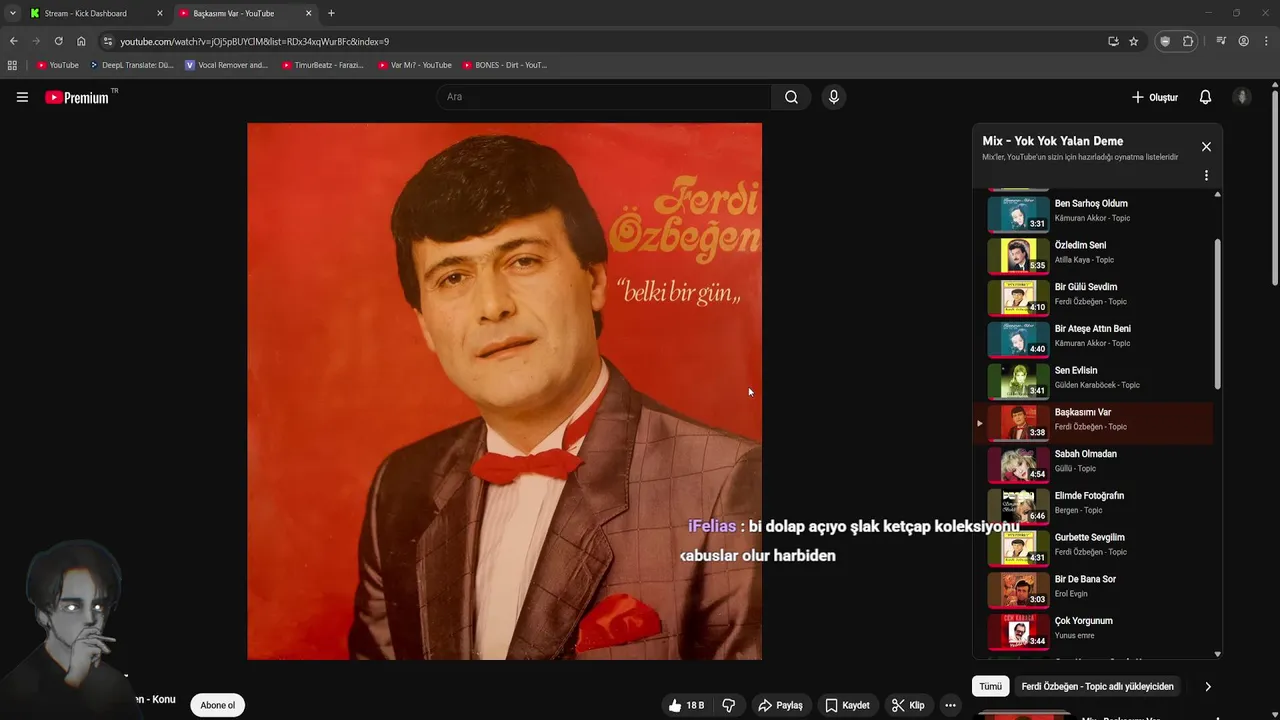
Task: Open the BONES - Dirt bookmark
Action: pos(504,65)
